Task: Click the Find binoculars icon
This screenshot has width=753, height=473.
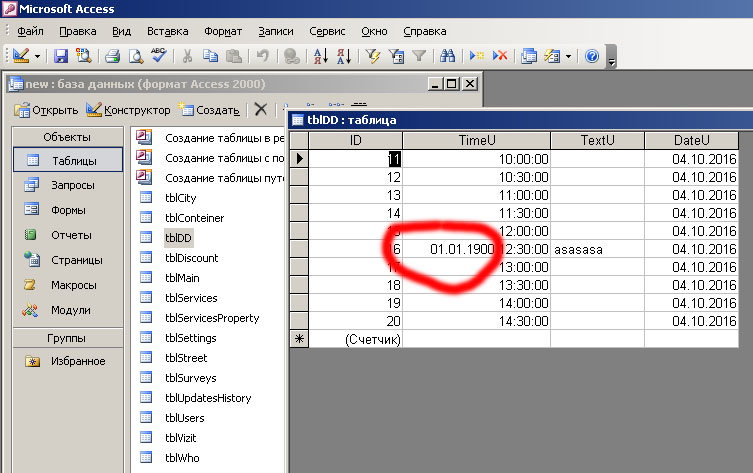Action: (x=447, y=57)
